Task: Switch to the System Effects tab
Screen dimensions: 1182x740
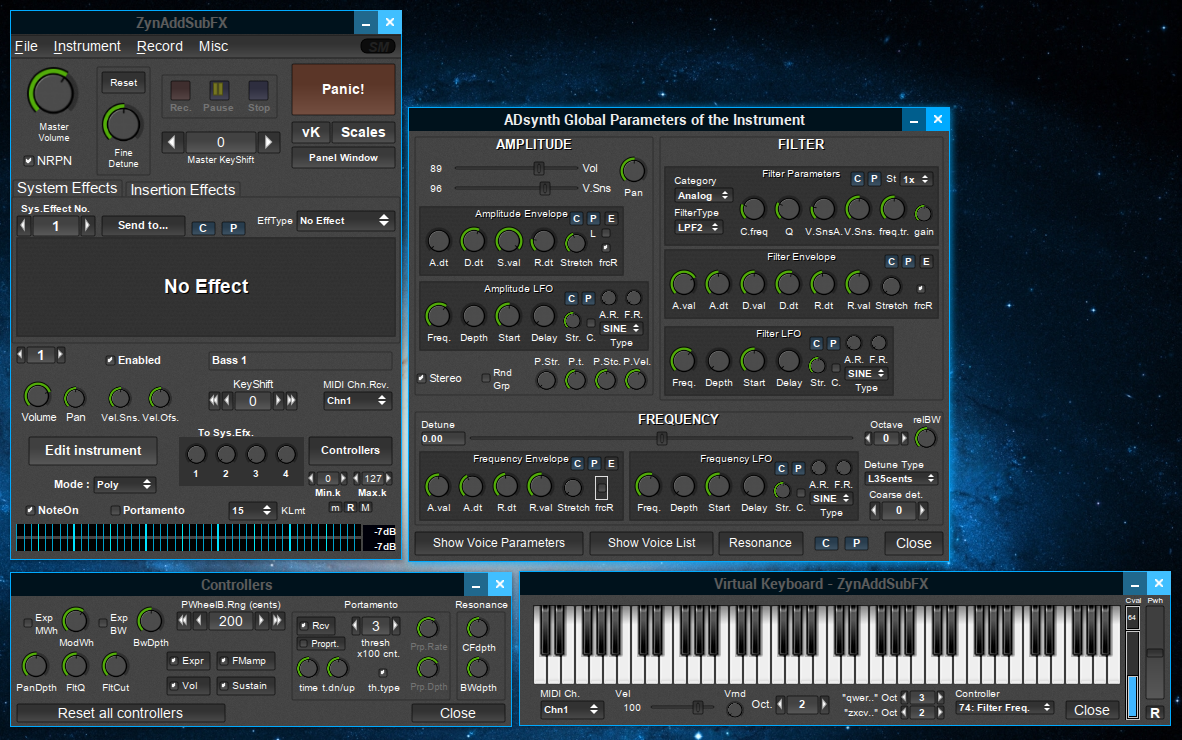Action: 67,188
